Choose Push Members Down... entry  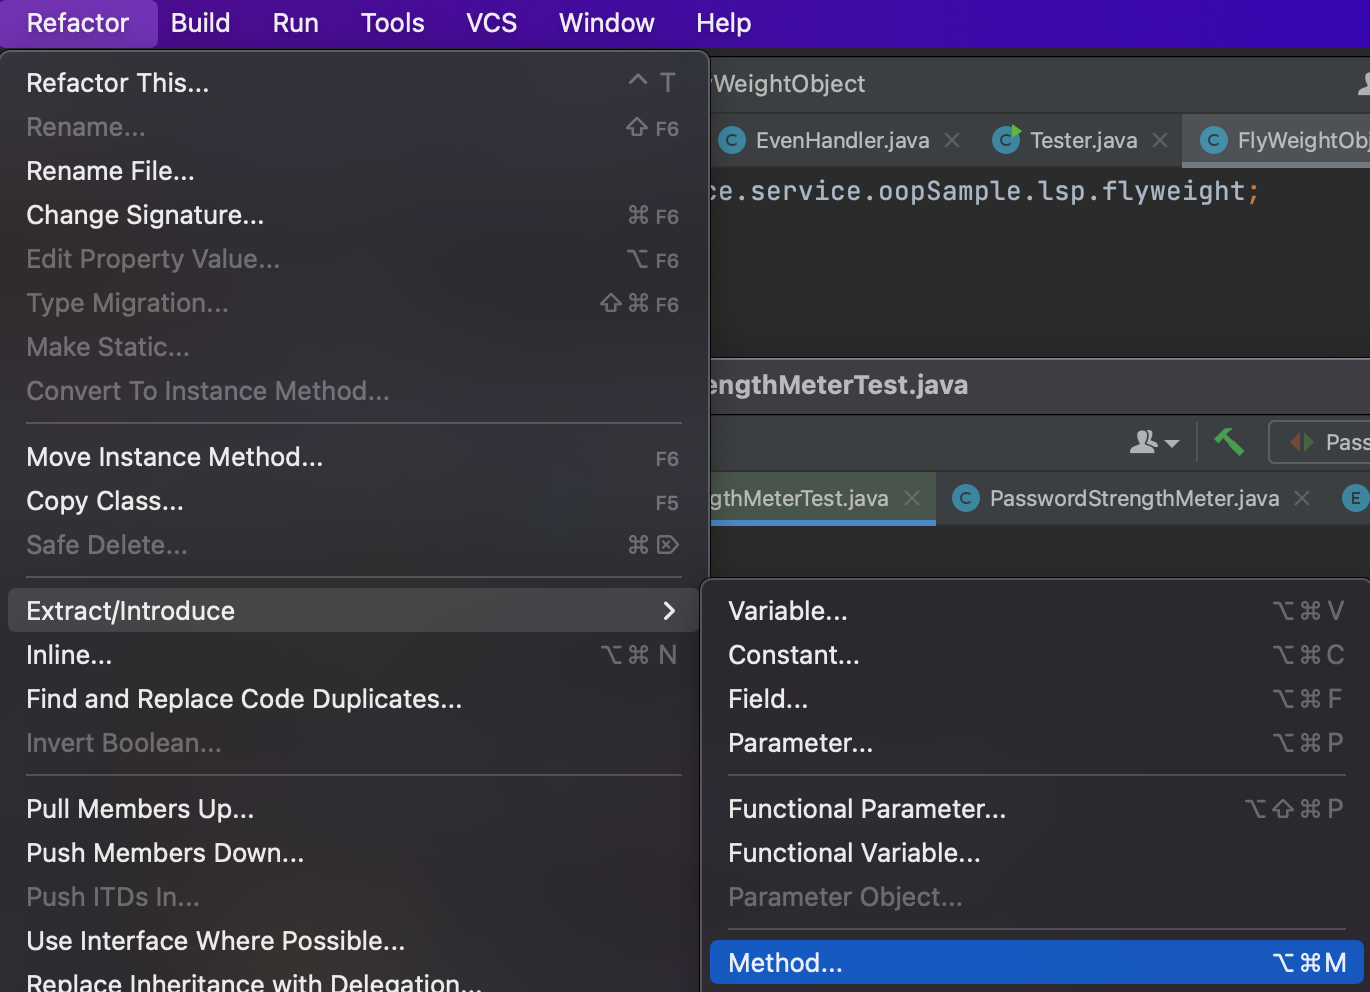coord(353,853)
